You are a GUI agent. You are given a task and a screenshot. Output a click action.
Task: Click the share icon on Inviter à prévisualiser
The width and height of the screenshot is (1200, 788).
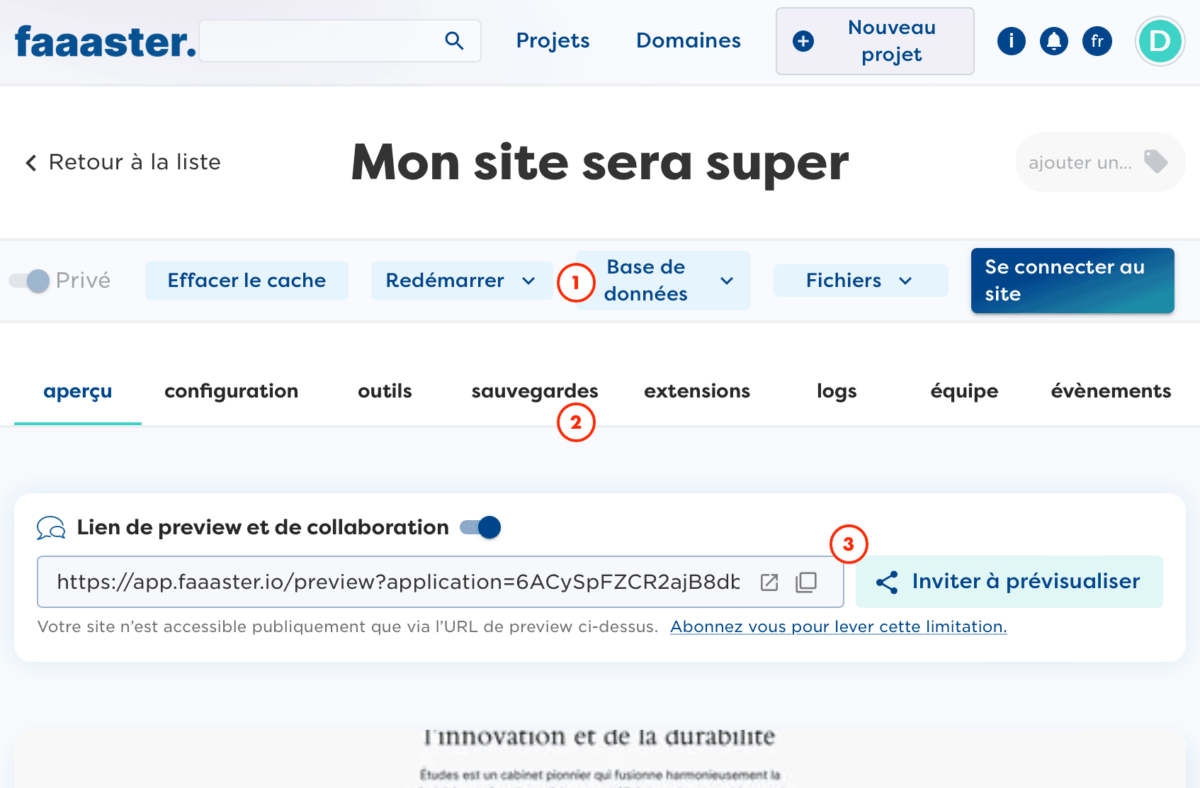point(886,581)
